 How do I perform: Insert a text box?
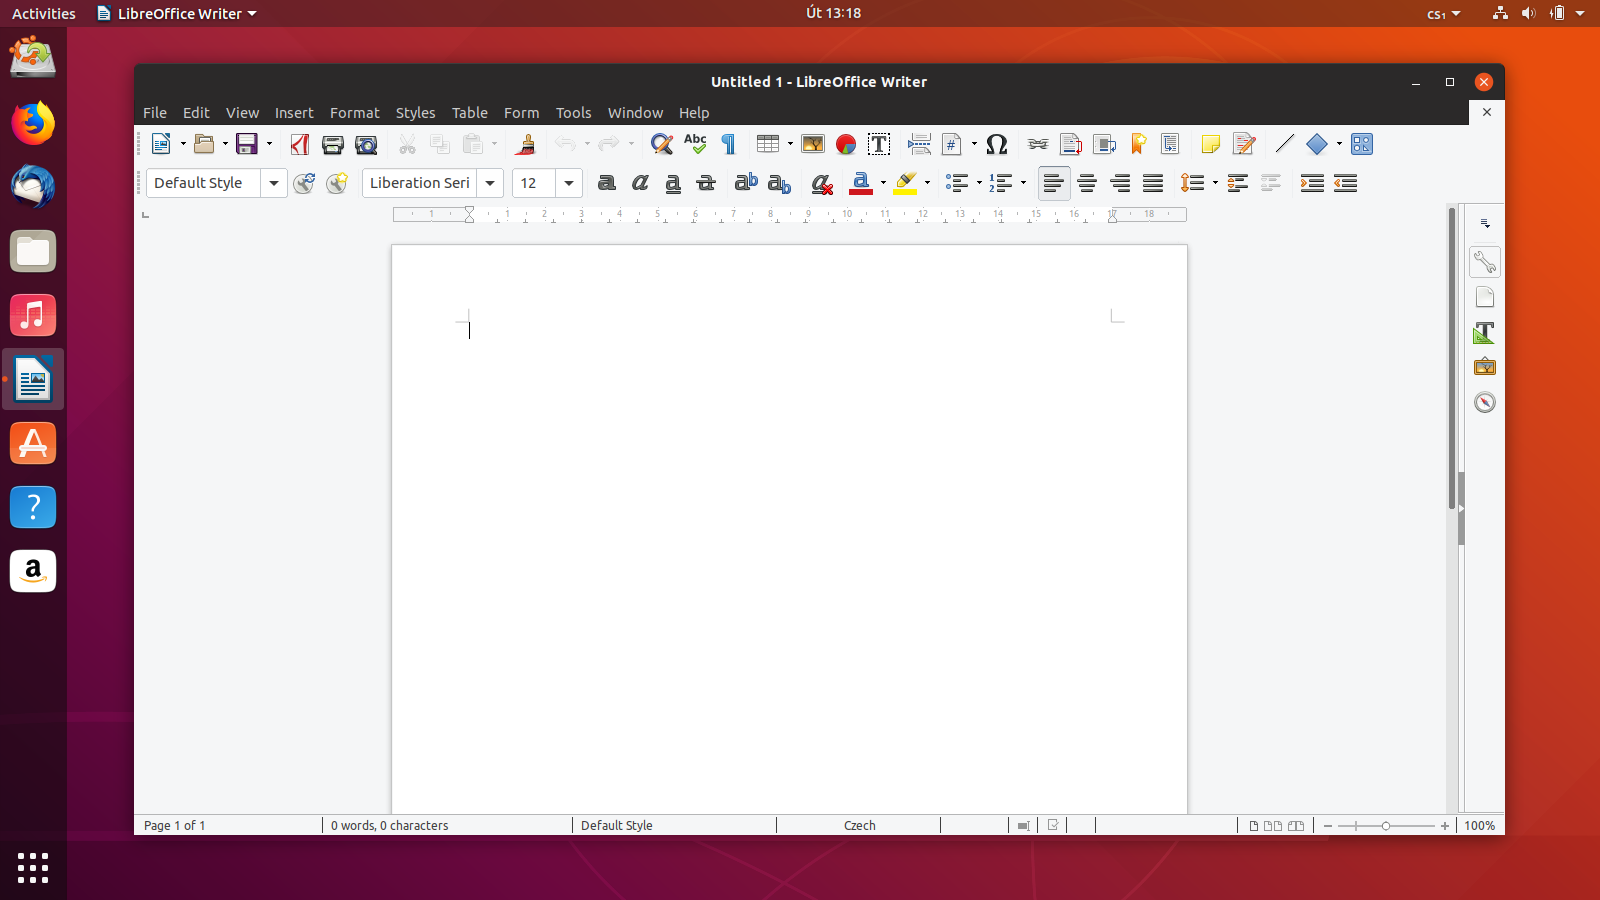879,144
